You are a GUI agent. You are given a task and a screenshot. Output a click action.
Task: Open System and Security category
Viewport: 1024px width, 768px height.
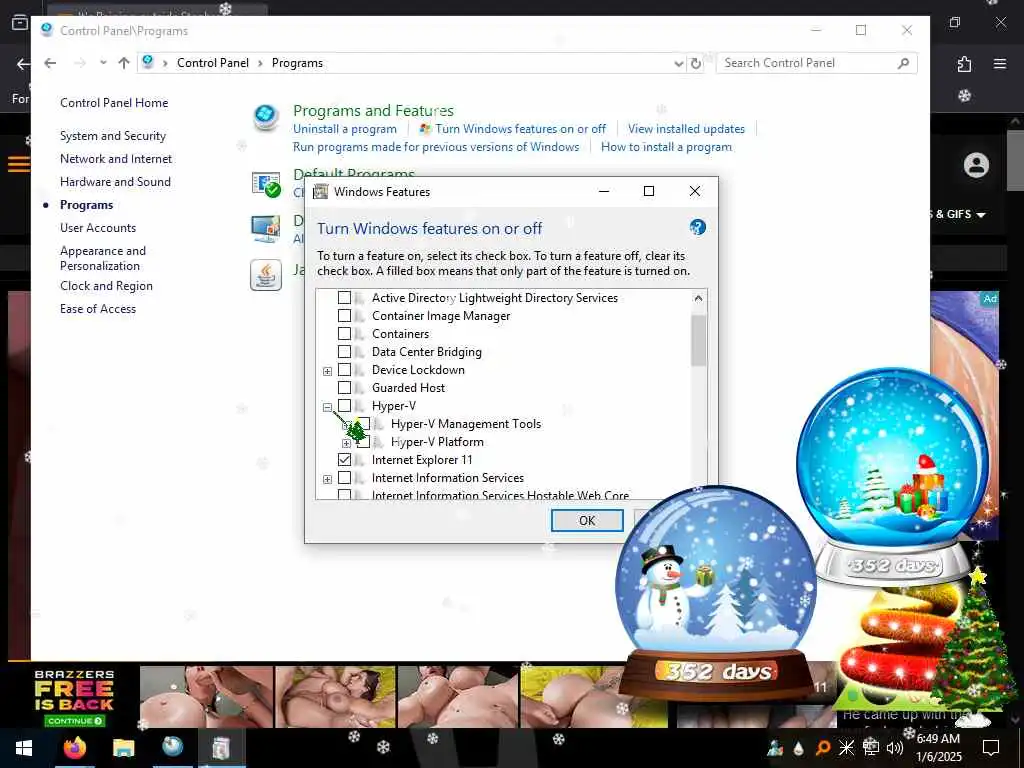click(x=113, y=136)
